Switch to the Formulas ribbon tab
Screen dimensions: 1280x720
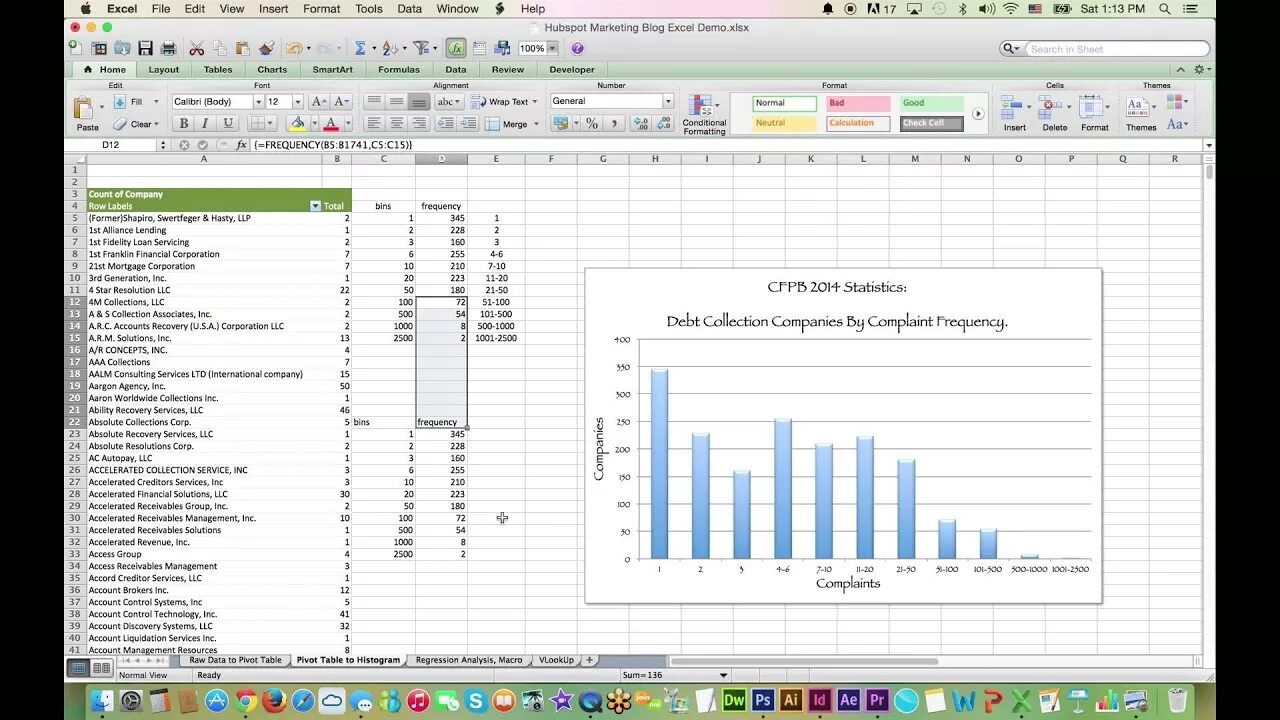click(x=399, y=70)
